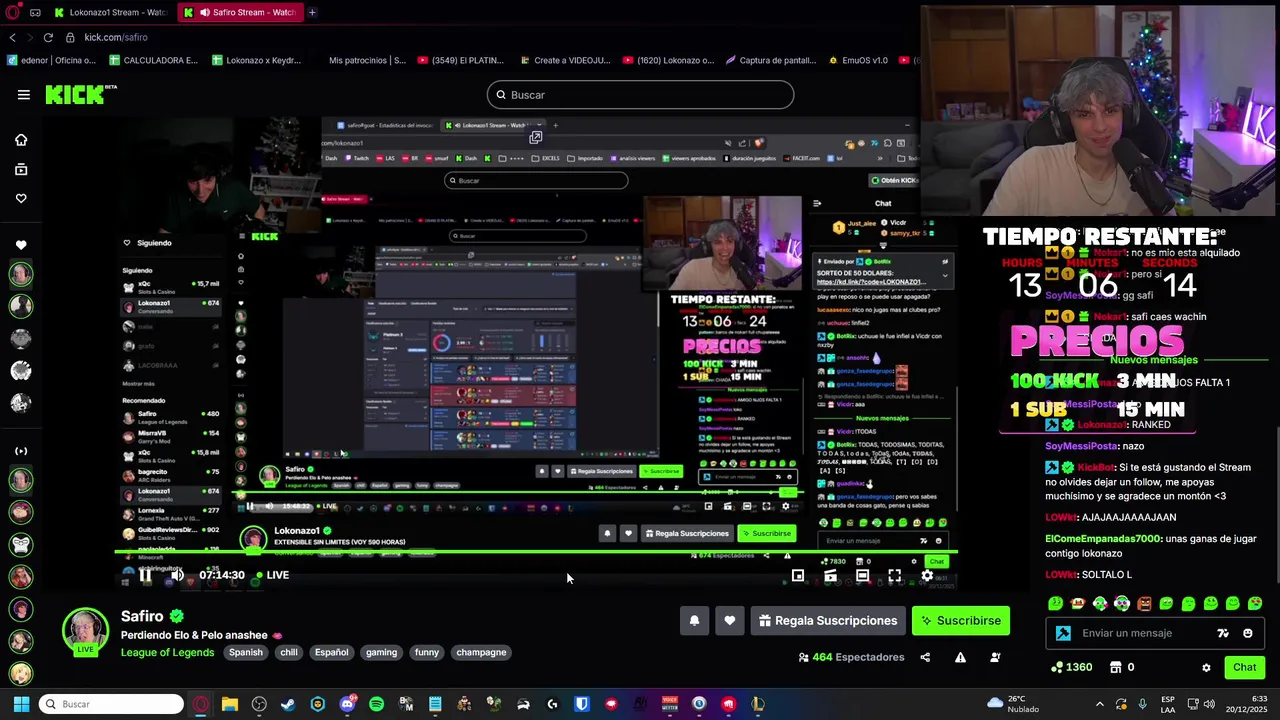Open the emoji picker in chat input
Screen dimensions: 1280x720
[x=1247, y=633]
